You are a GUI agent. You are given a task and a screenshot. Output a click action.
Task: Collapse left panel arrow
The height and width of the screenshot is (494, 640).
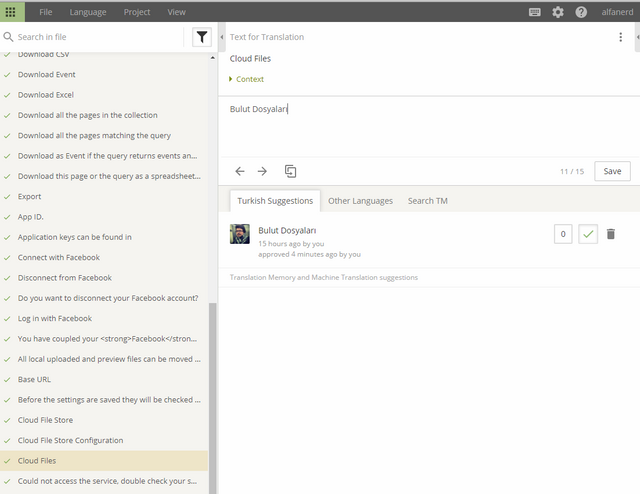click(x=222, y=37)
